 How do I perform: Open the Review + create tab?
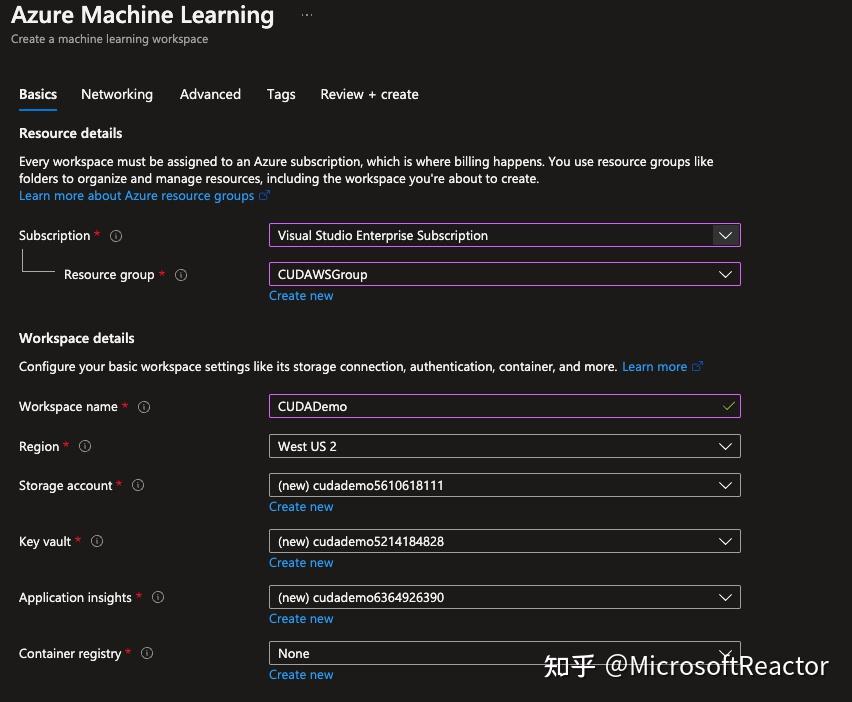369,95
